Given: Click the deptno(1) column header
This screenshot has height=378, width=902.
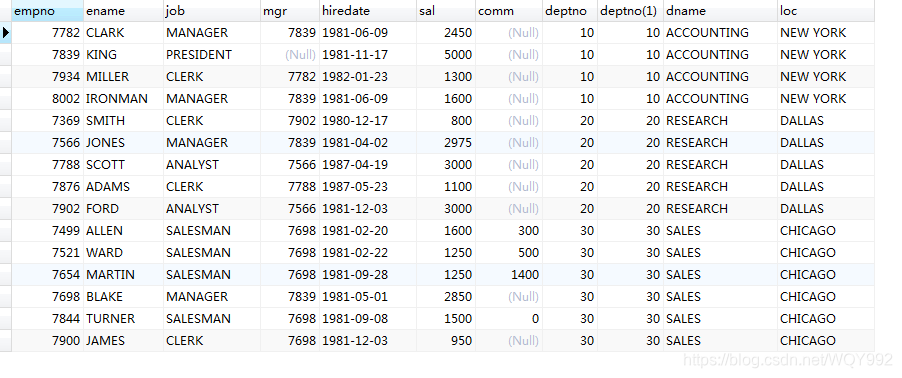Looking at the screenshot, I should click(x=630, y=11).
